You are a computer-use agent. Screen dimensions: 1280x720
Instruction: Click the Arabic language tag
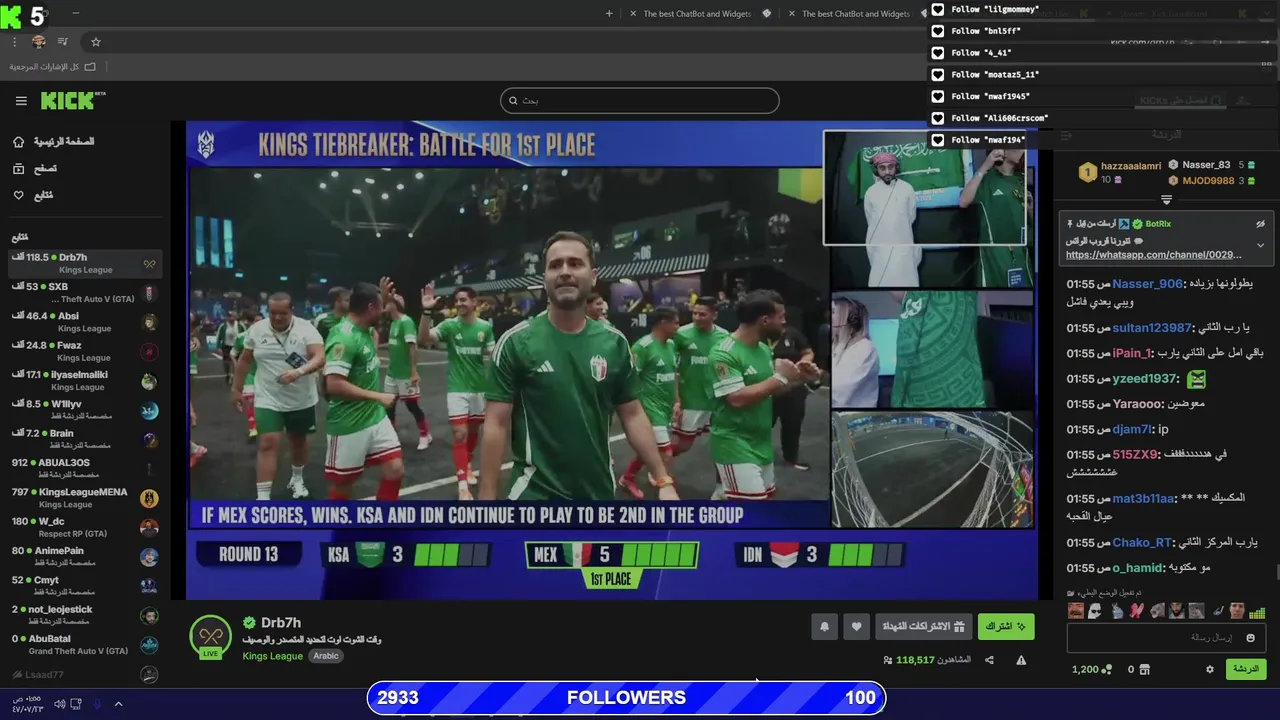(326, 656)
